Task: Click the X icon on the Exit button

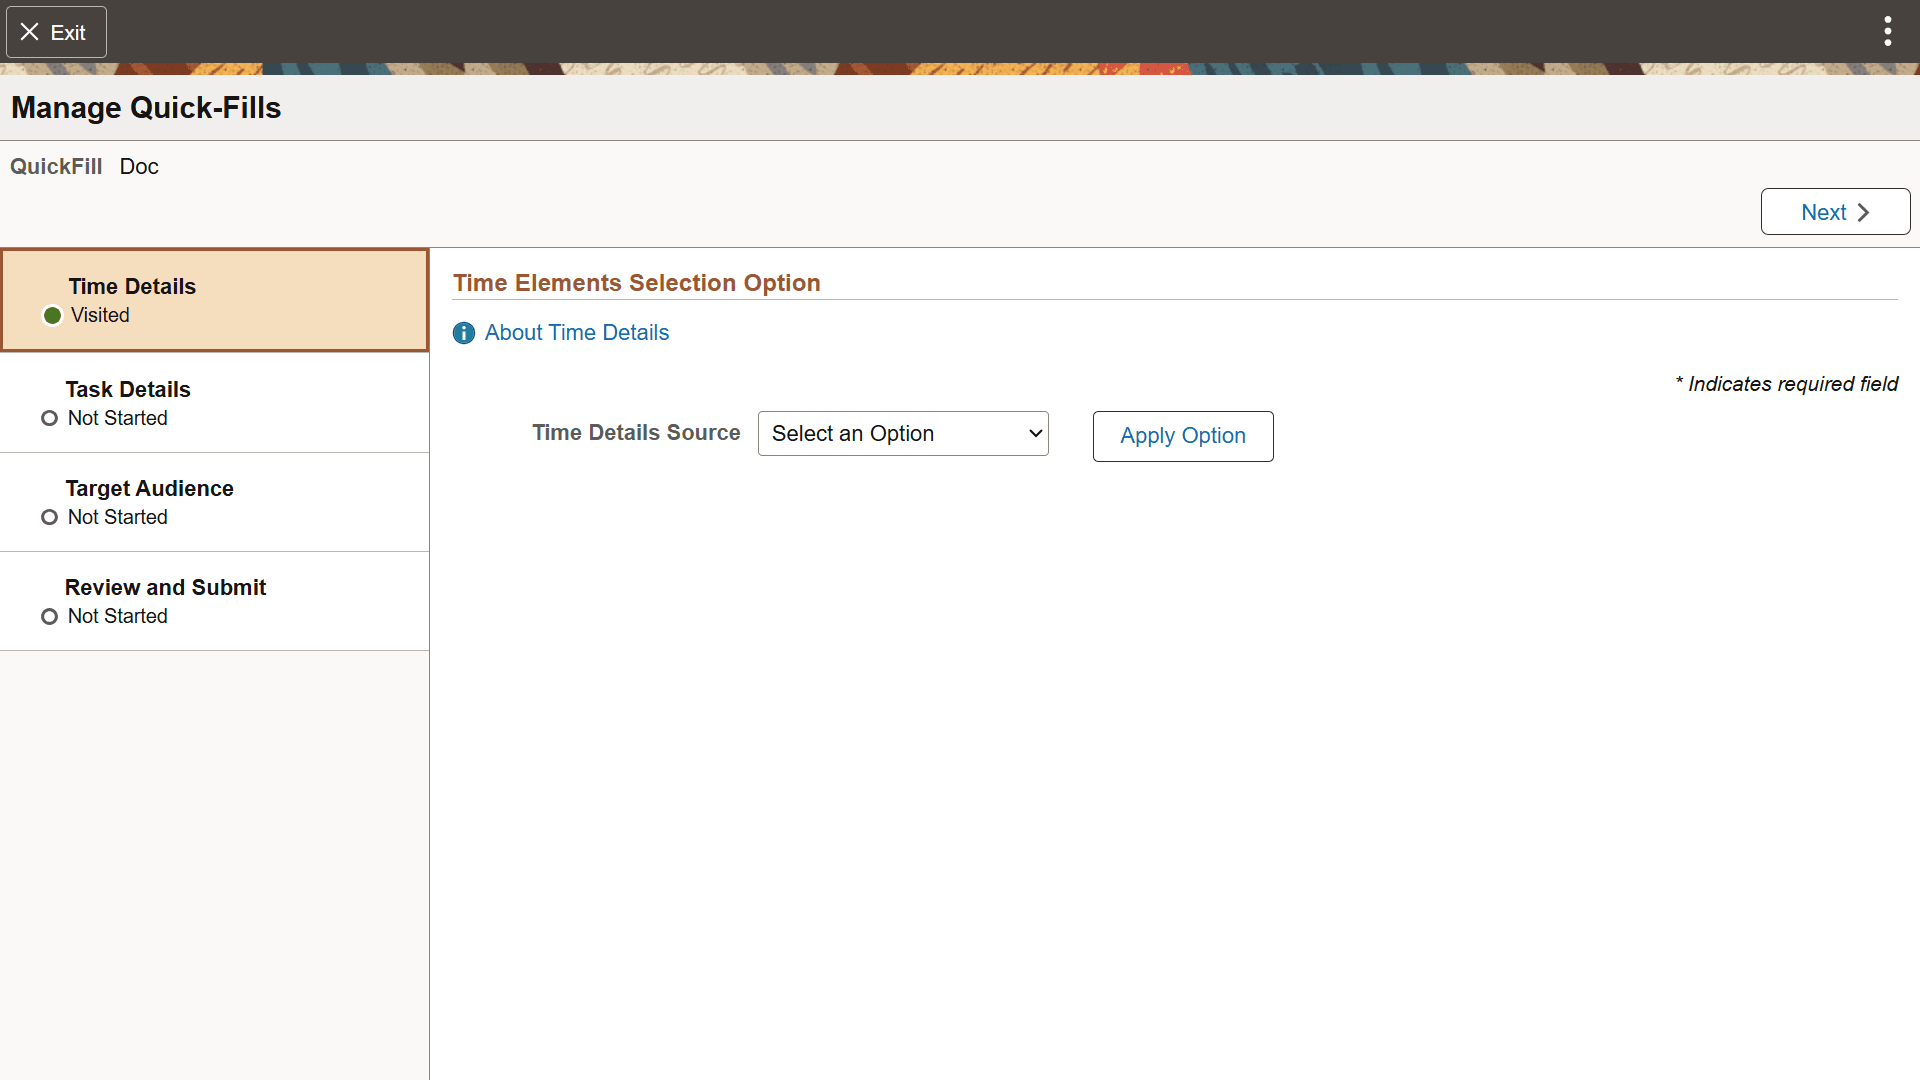Action: point(30,32)
